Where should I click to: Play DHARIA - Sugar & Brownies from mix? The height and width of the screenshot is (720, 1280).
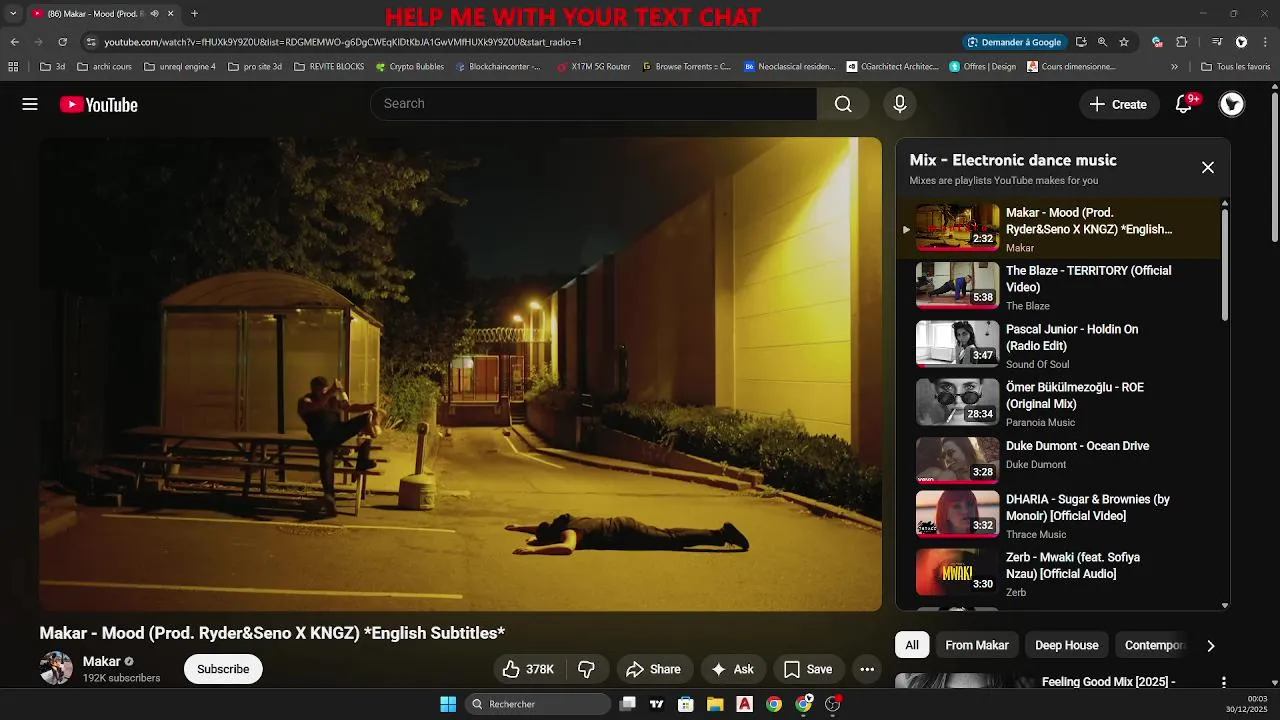coord(1058,516)
